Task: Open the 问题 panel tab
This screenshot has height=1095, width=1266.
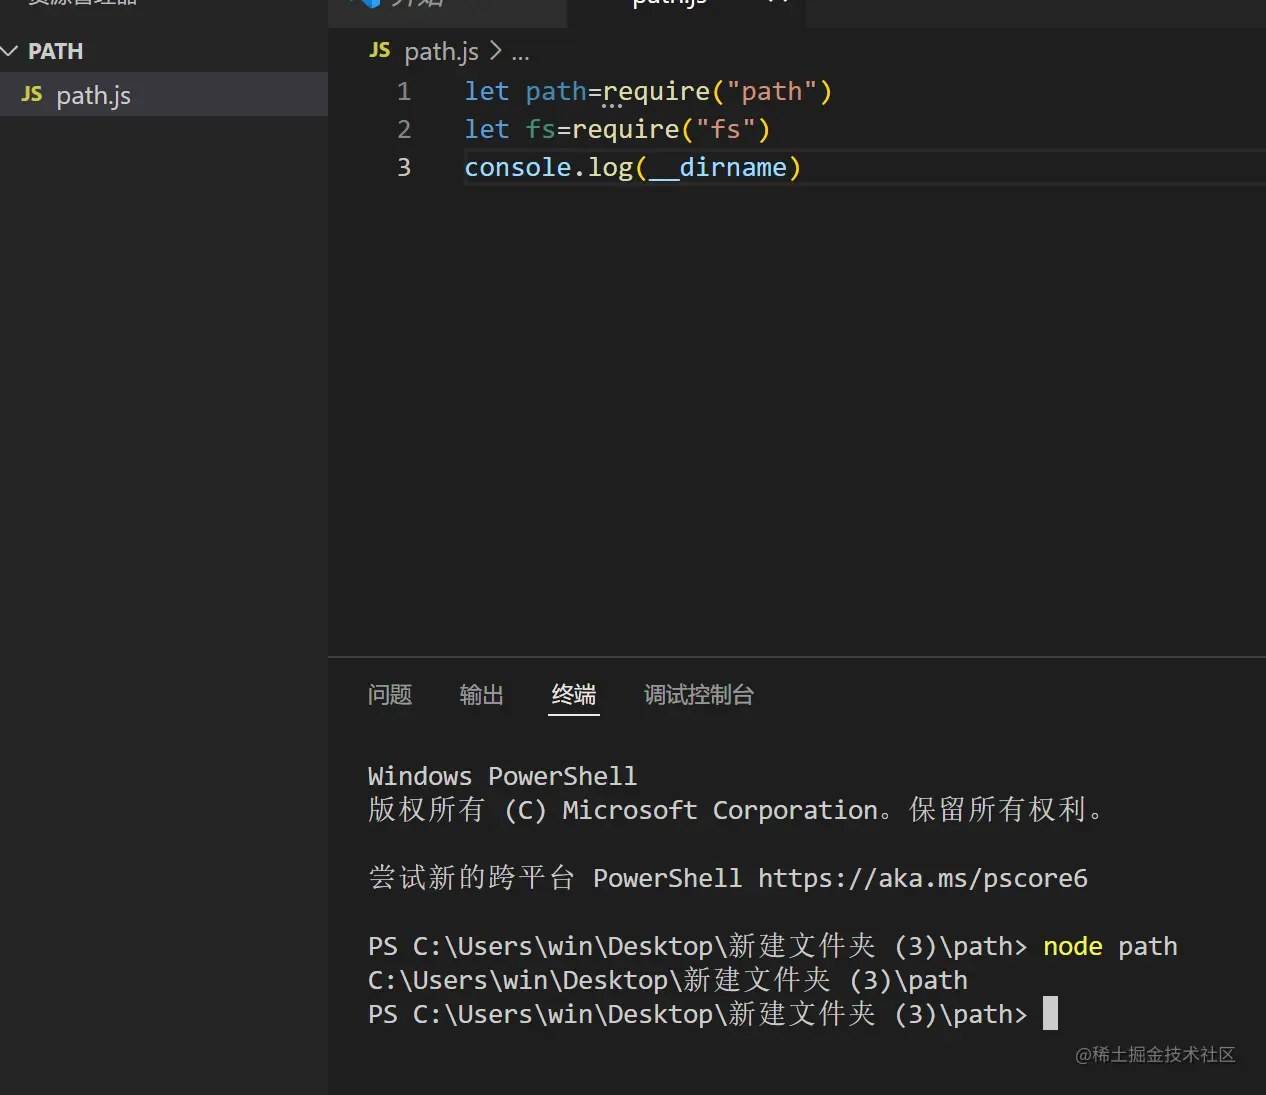Action: [390, 694]
